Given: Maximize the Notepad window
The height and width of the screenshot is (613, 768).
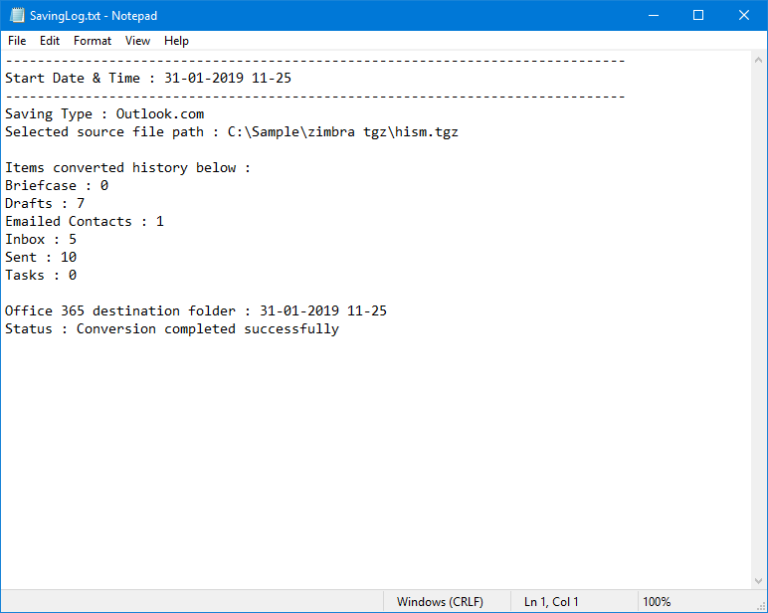Looking at the screenshot, I should click(698, 16).
